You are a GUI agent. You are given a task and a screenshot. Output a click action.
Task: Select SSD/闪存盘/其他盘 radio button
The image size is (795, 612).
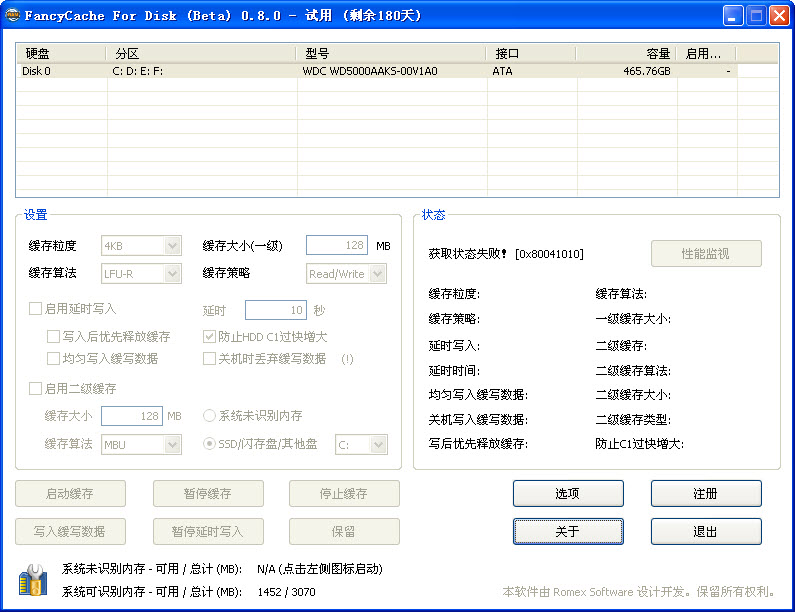(x=210, y=443)
